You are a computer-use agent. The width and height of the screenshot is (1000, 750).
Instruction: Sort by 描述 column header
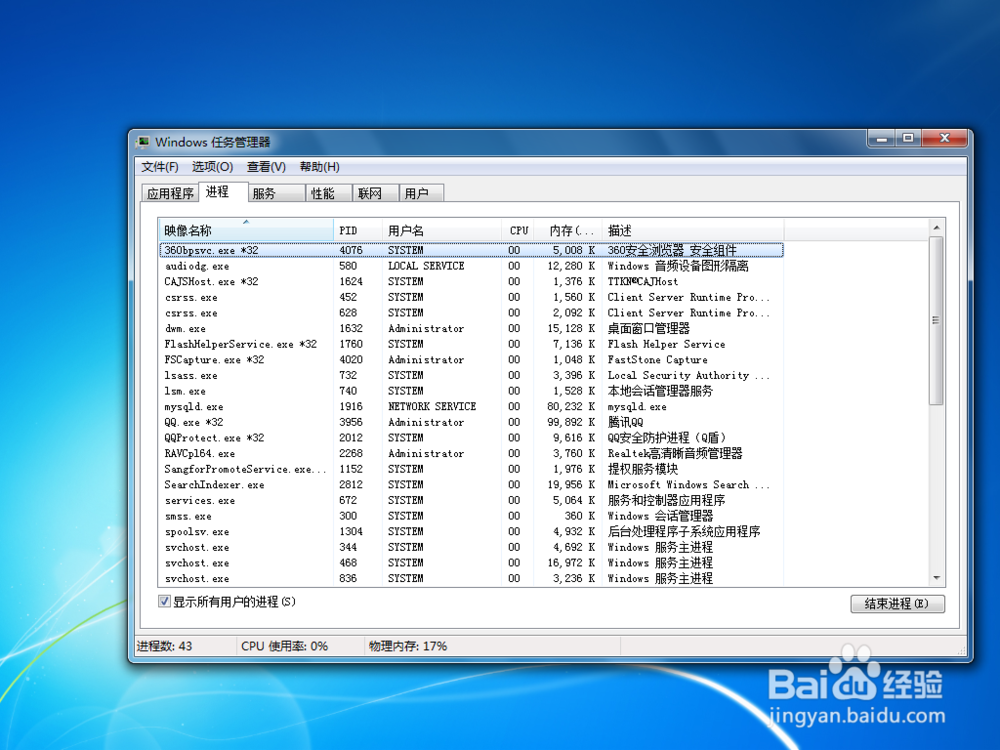(x=693, y=230)
